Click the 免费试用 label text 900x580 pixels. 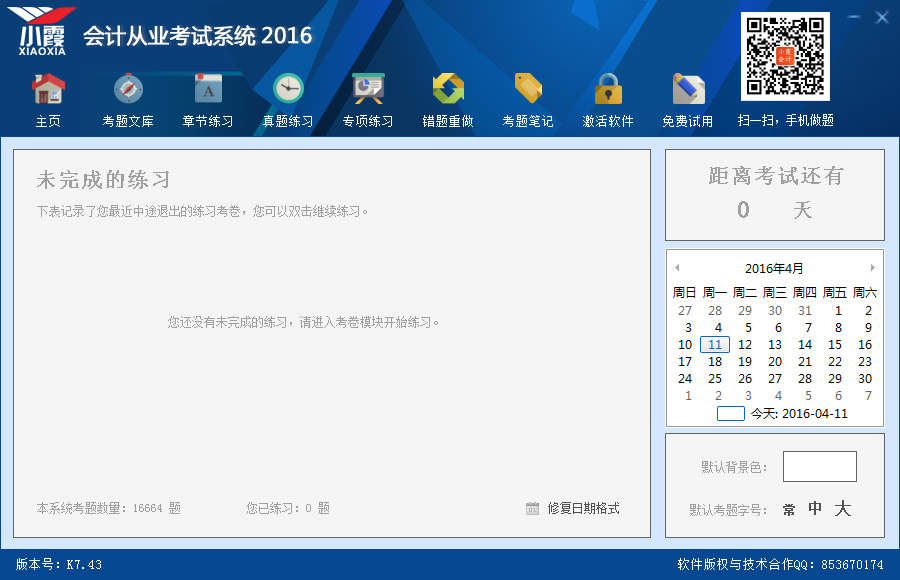coord(688,121)
